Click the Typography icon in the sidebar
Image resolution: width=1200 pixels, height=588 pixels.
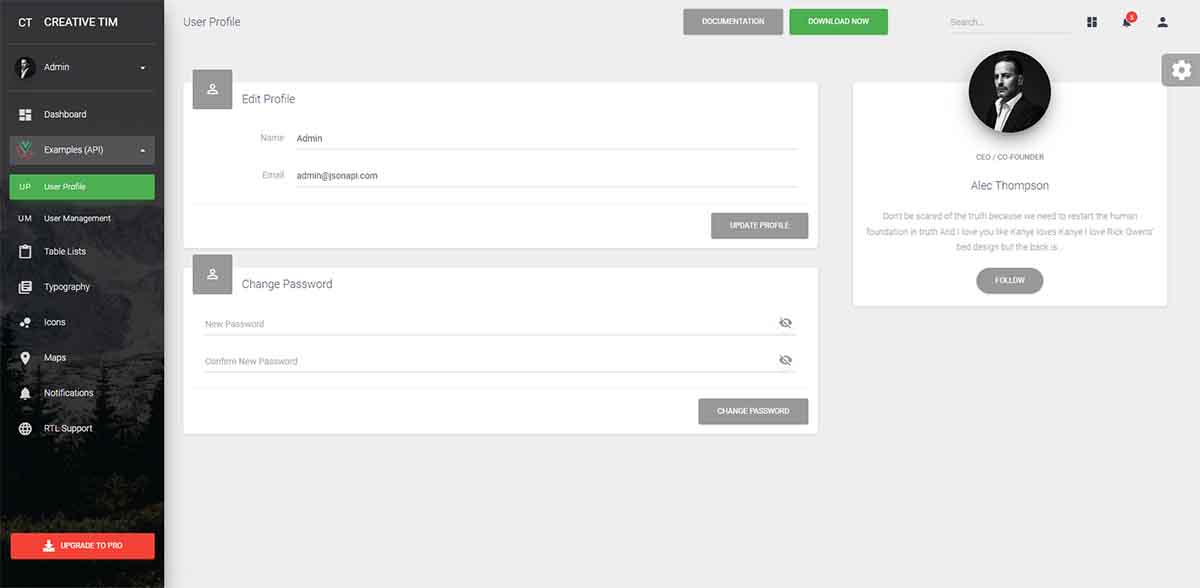(24, 286)
